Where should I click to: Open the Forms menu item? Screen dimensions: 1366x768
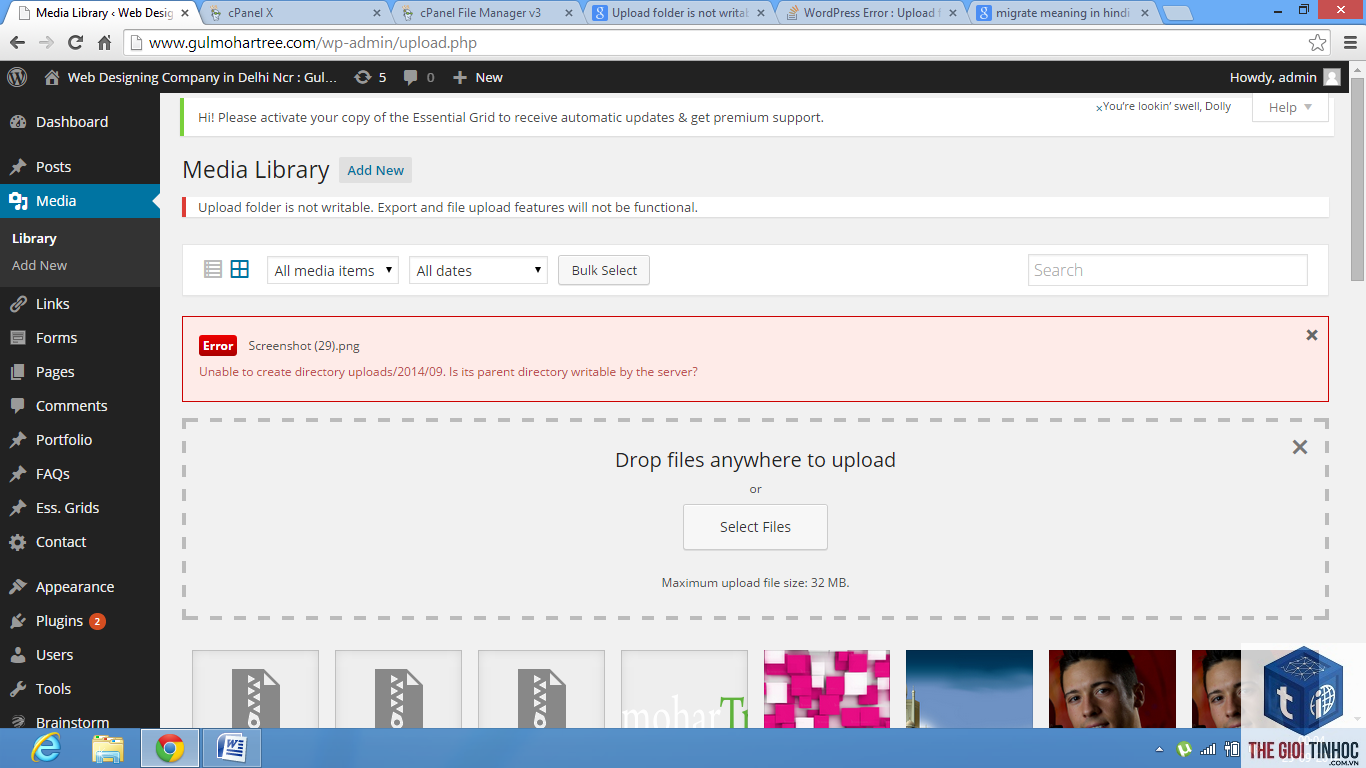point(80,338)
